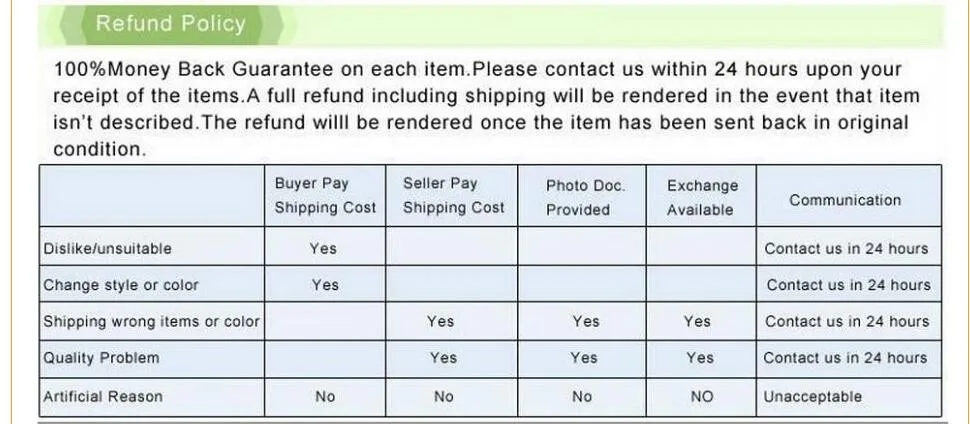Select the Quality Problem row label
The height and width of the screenshot is (424, 970).
(101, 358)
